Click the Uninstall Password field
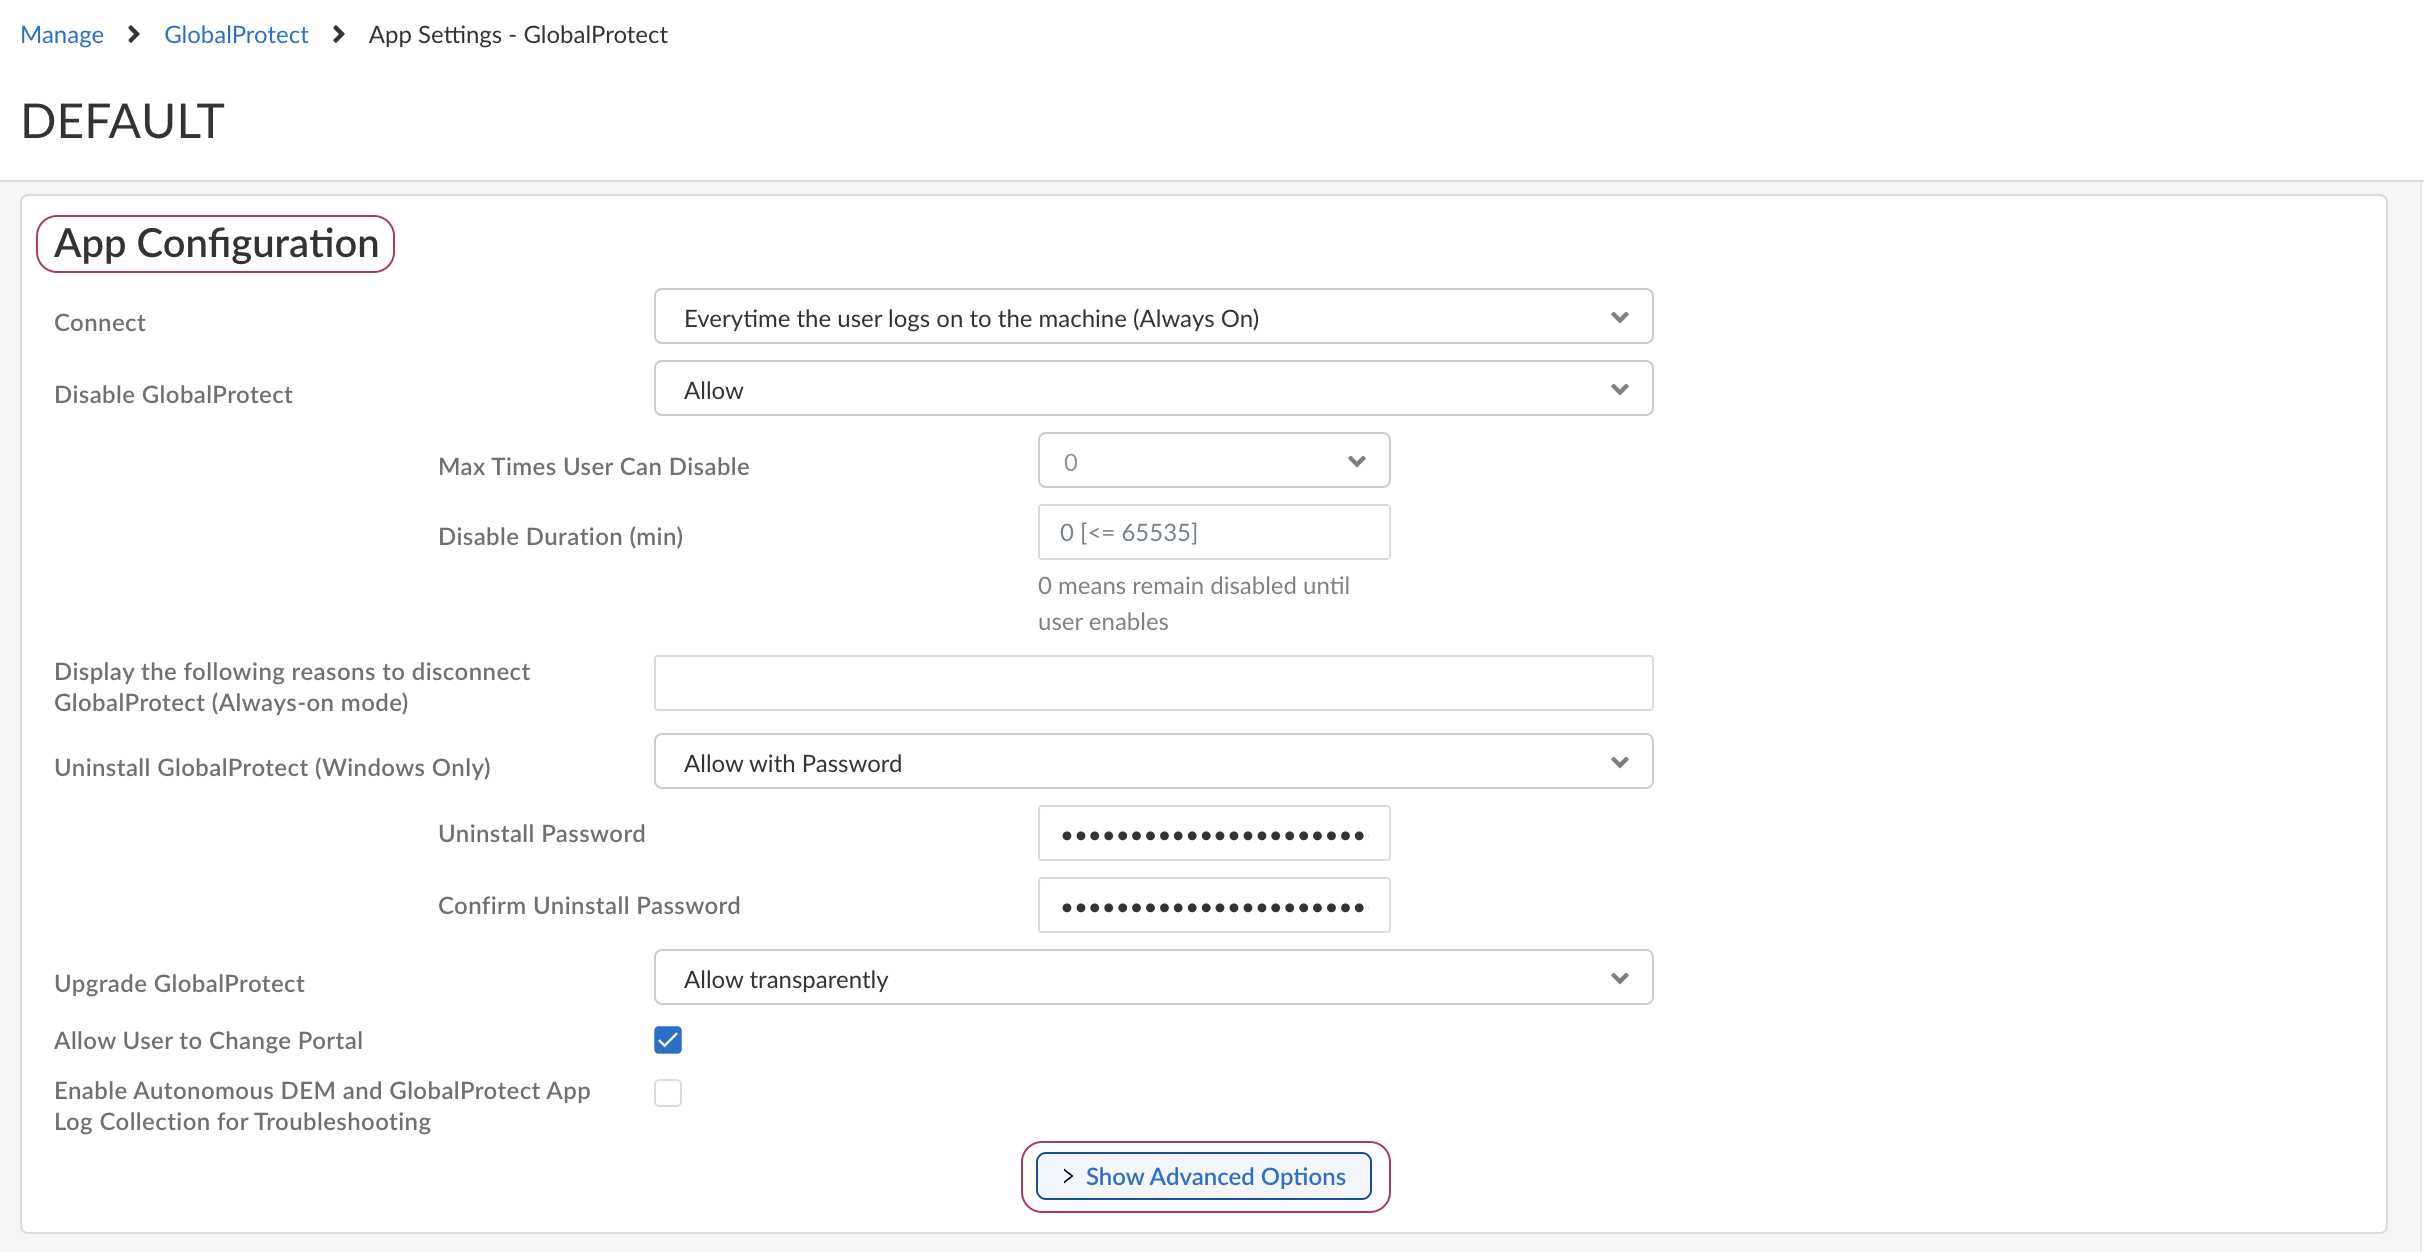2424x1252 pixels. point(1213,834)
